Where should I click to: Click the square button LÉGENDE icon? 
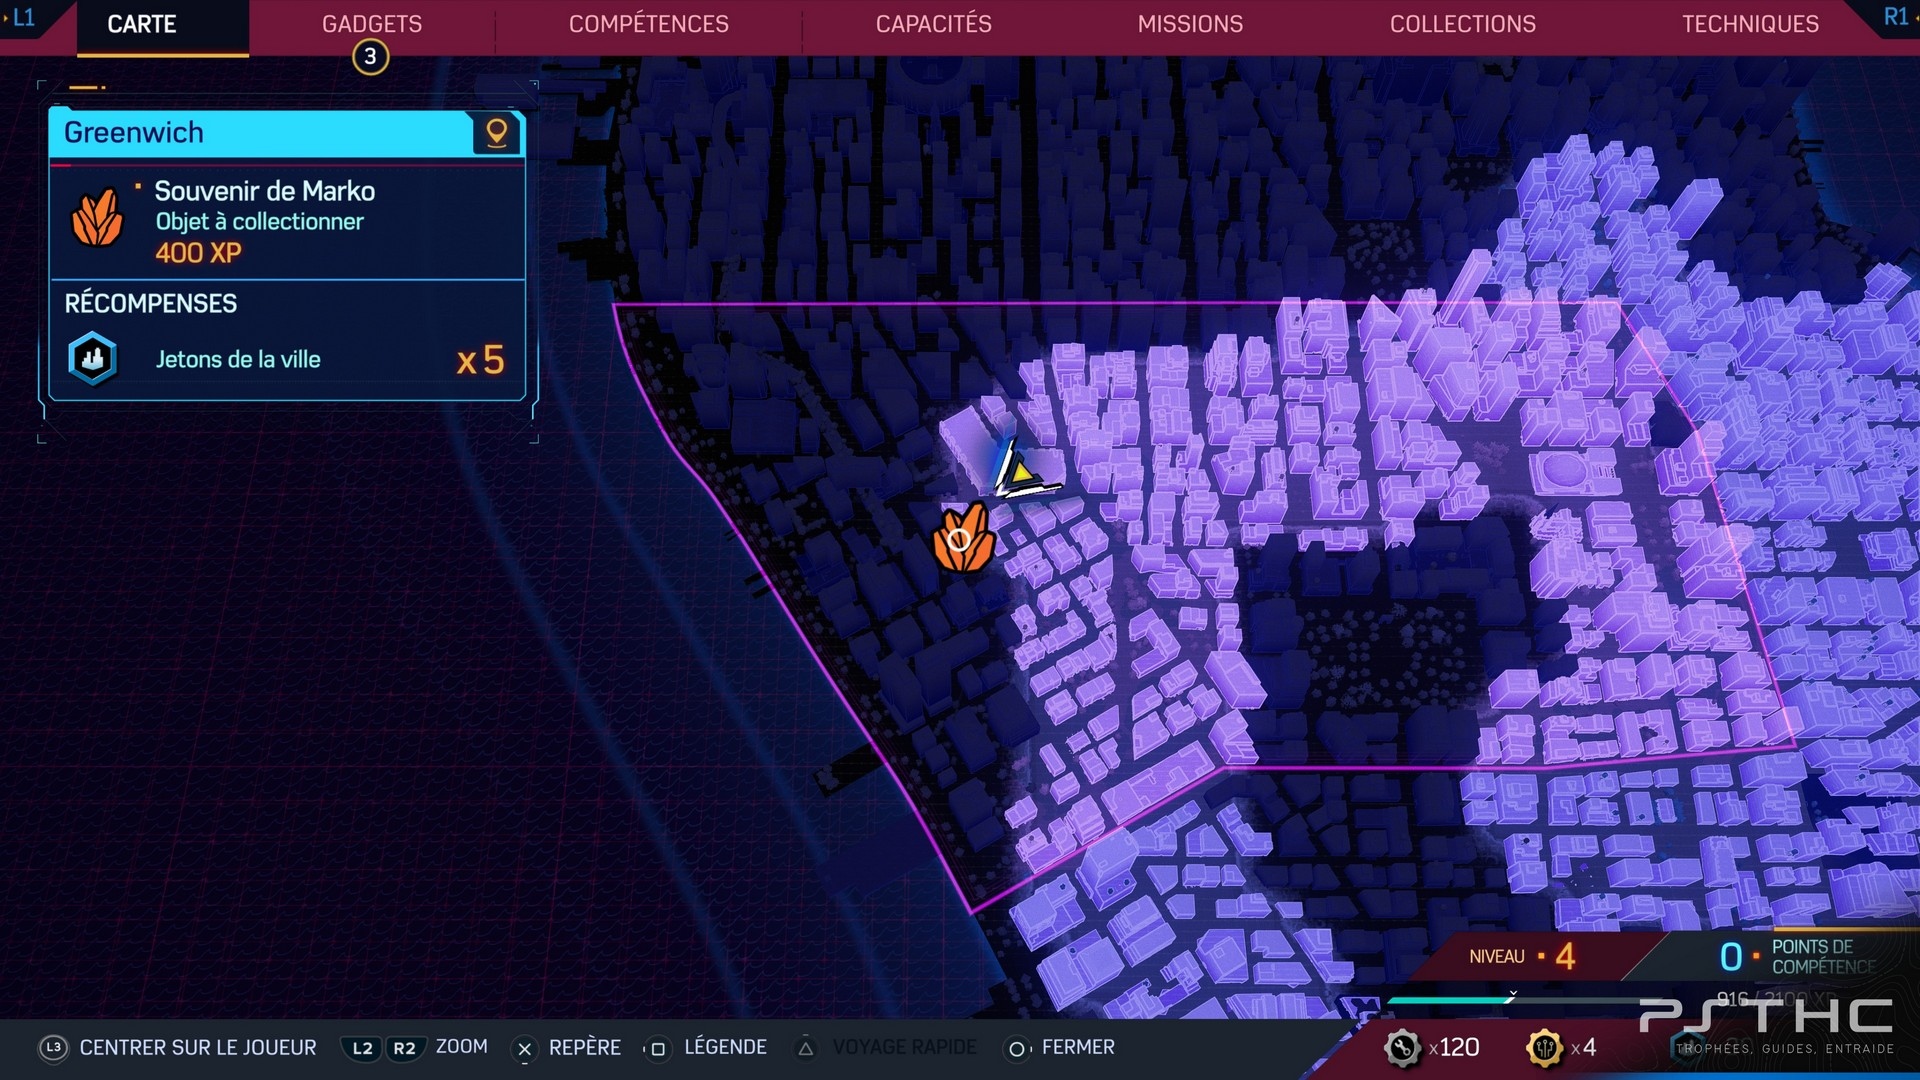[x=657, y=1049]
